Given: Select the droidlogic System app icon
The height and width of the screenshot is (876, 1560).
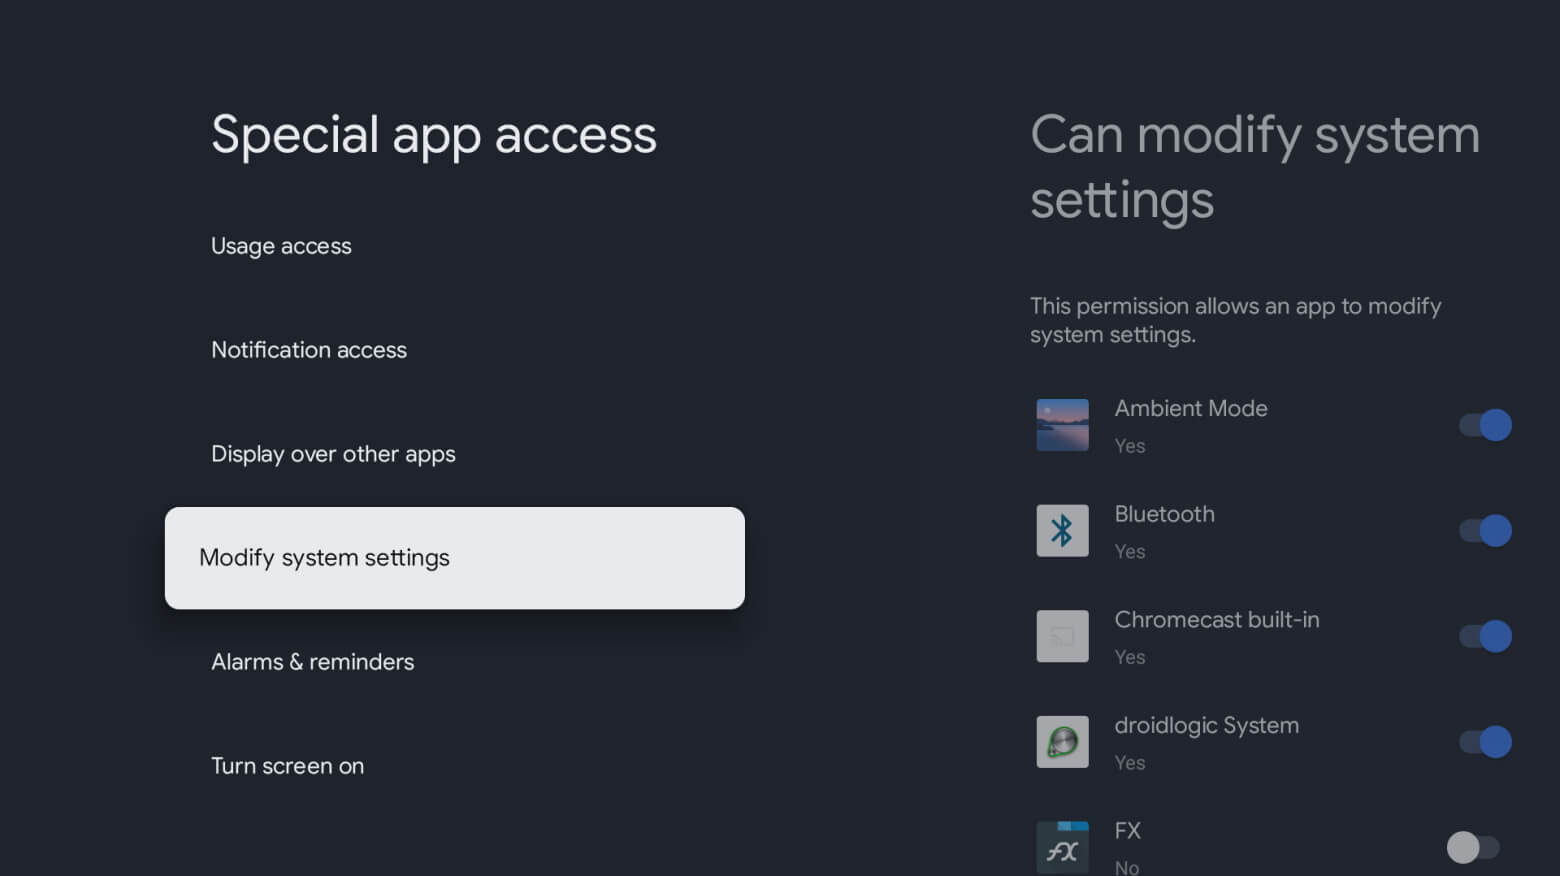Looking at the screenshot, I should point(1062,741).
